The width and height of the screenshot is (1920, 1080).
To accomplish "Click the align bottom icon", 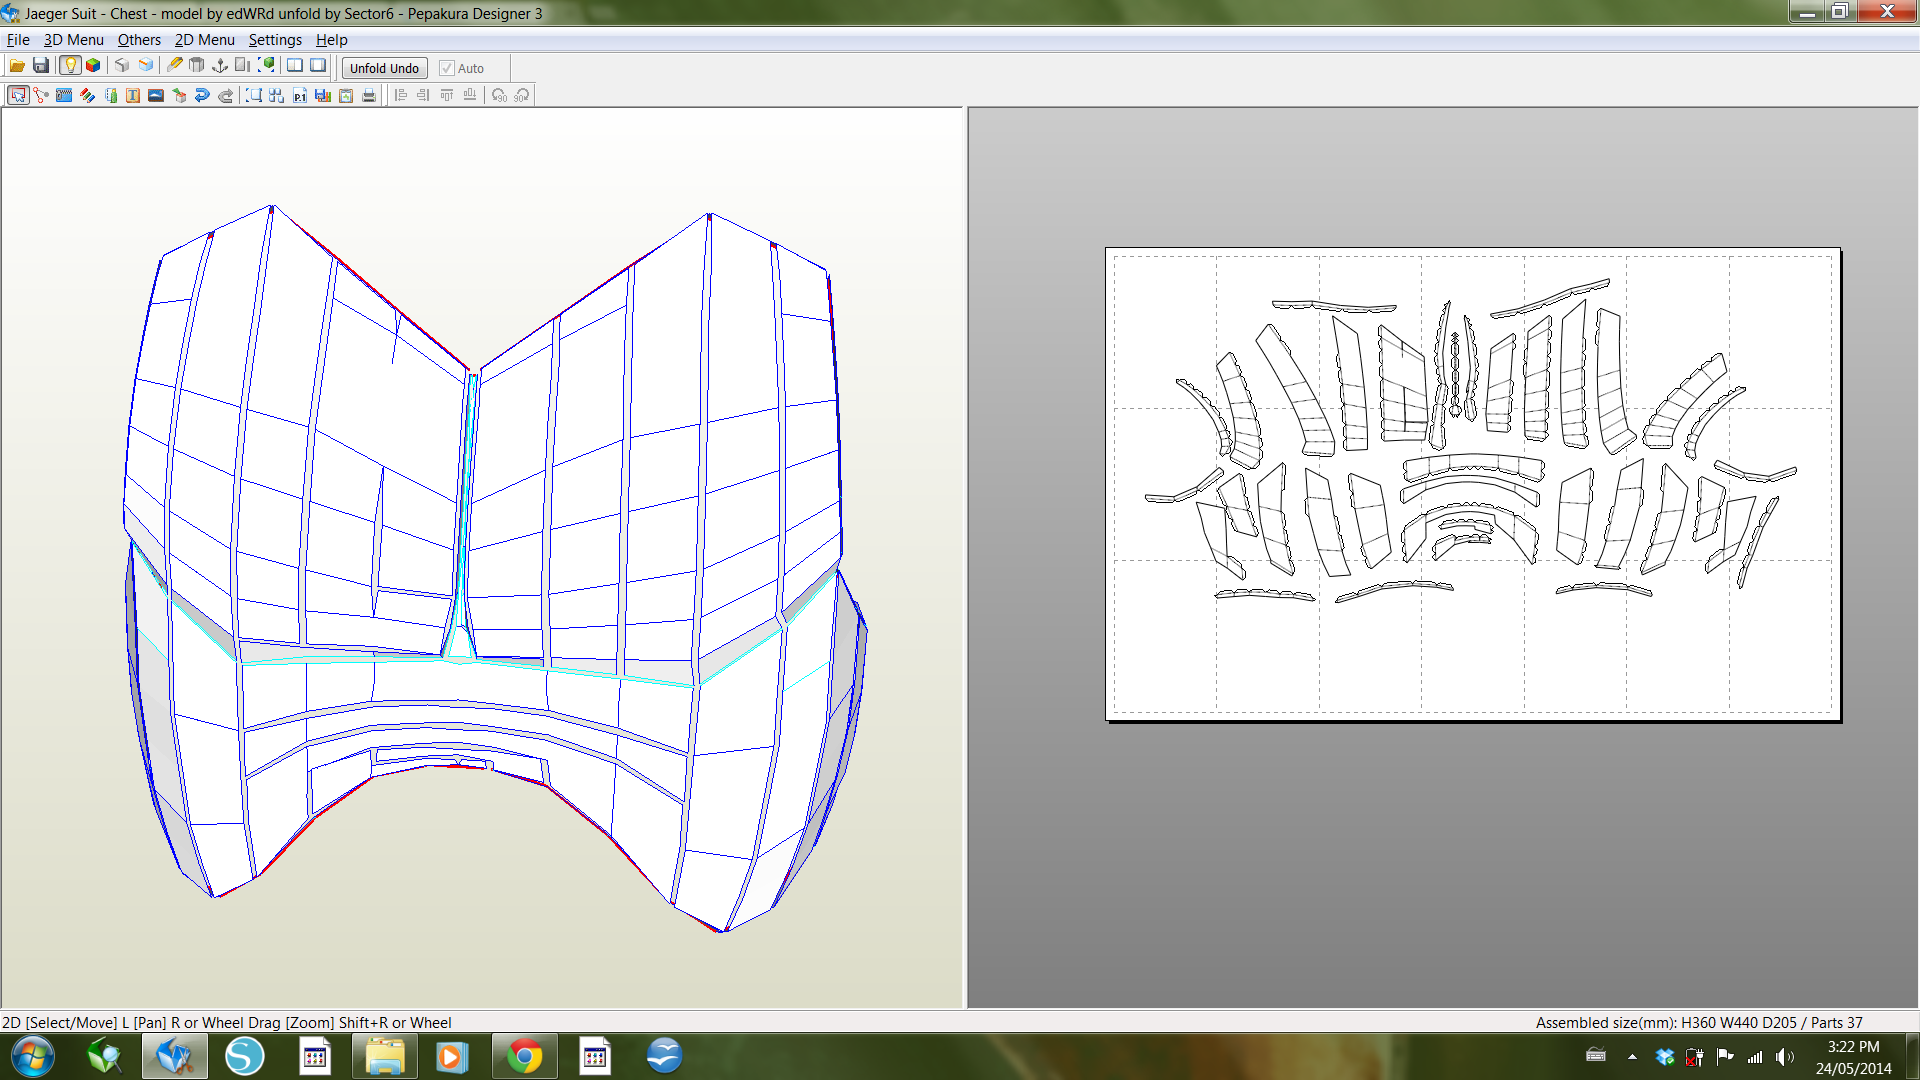I will (470, 95).
